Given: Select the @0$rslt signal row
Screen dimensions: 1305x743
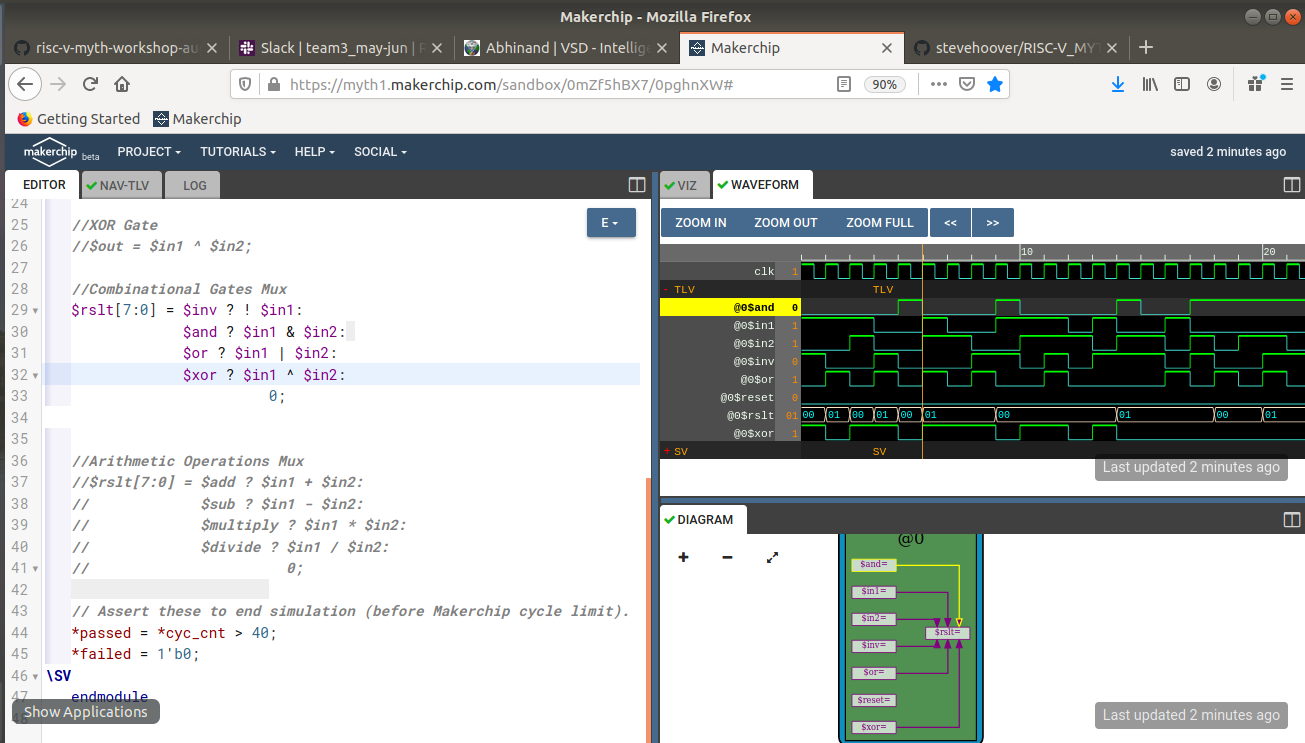Looking at the screenshot, I should pyautogui.click(x=730, y=415).
